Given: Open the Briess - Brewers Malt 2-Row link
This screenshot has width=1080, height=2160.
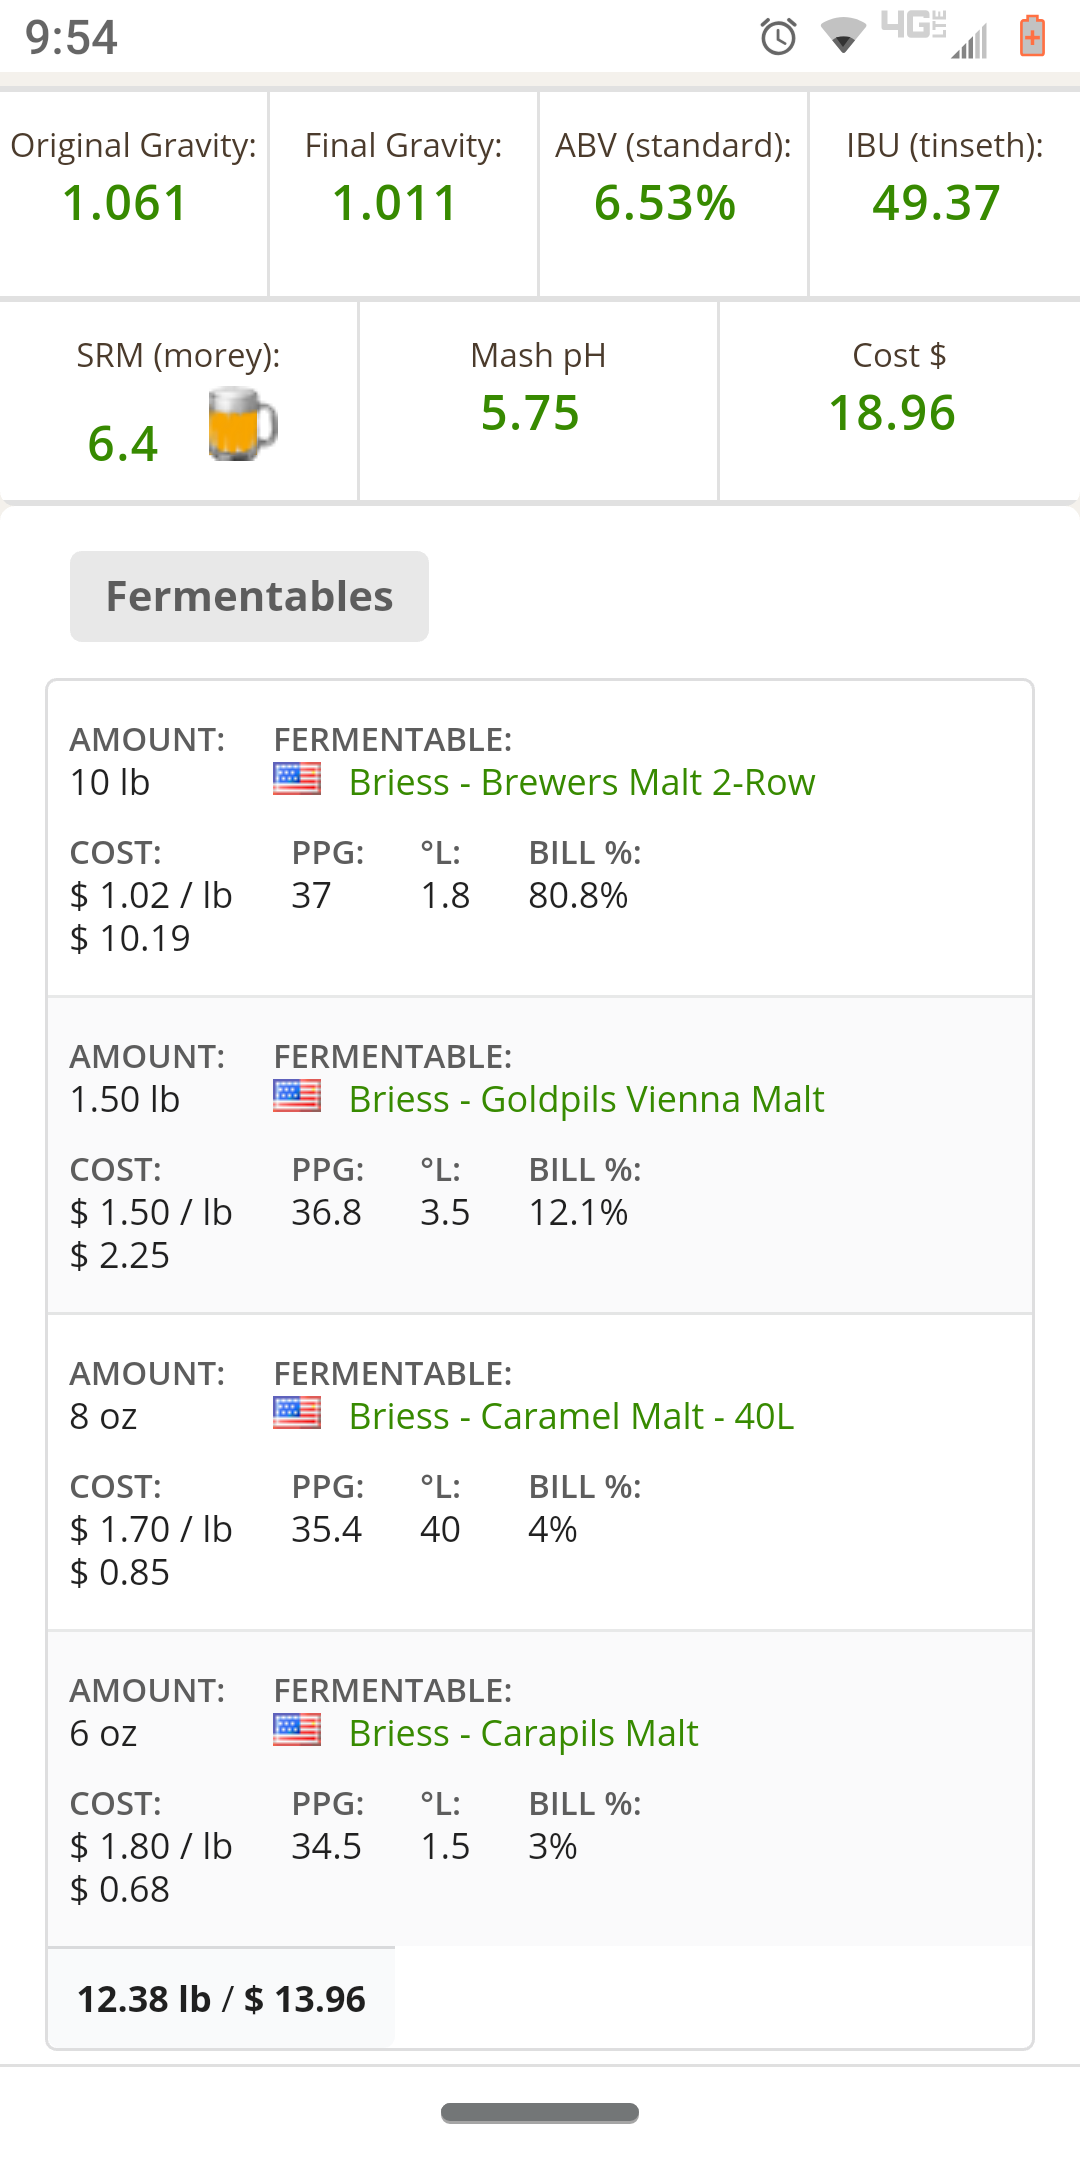Looking at the screenshot, I should point(582,782).
